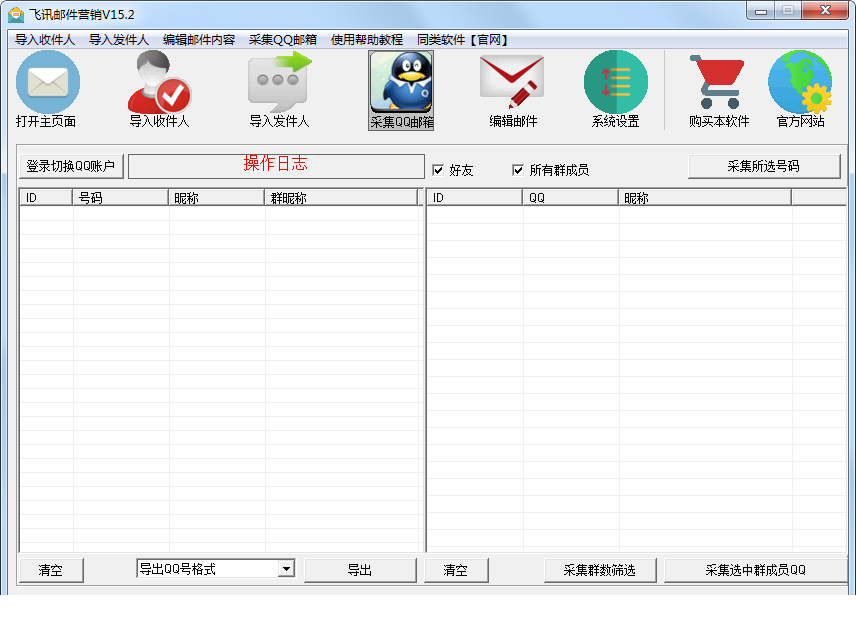Click the app icon in title bar
Viewport: 856px width, 618px height.
pos(16,14)
